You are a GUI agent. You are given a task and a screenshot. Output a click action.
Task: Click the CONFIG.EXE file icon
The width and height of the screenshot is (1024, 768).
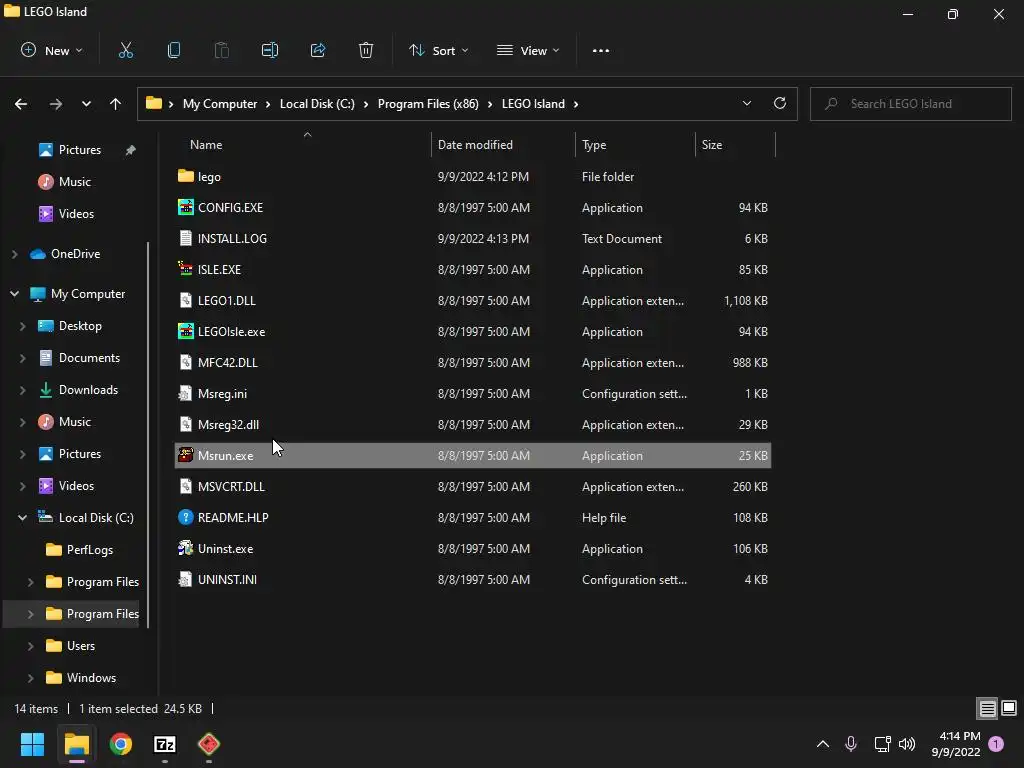point(185,207)
